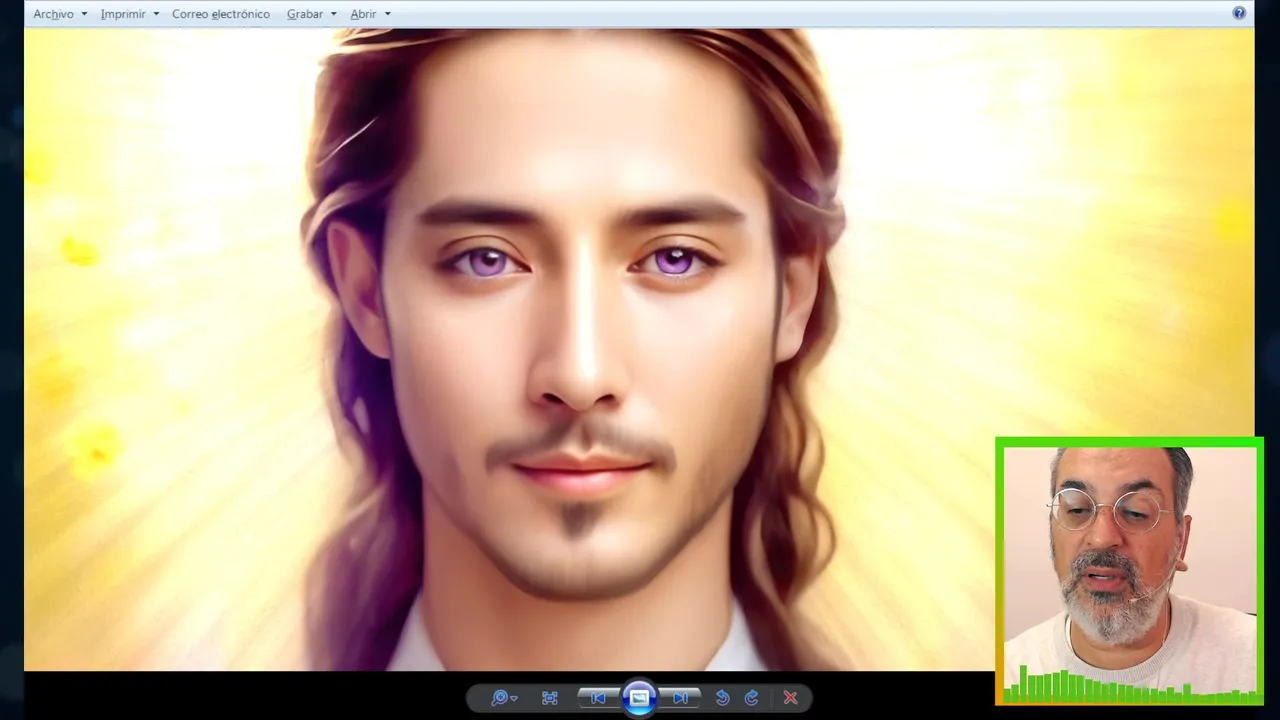Viewport: 1280px width, 720px height.
Task: Delete the photo with red X
Action: (x=791, y=698)
